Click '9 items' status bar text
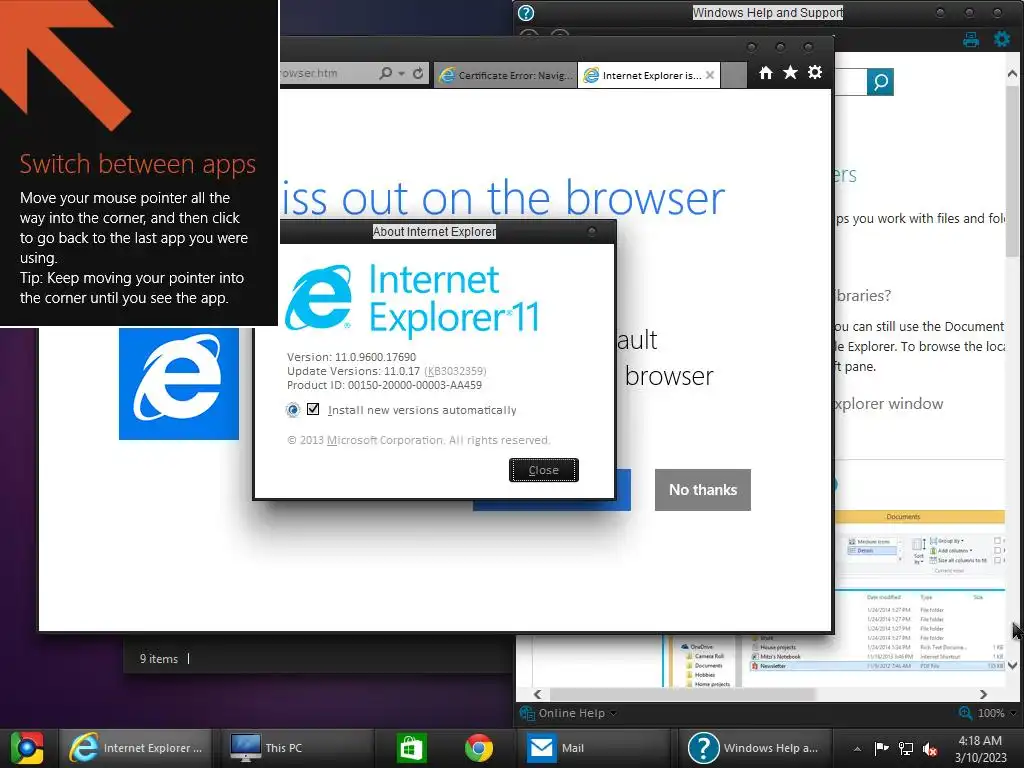This screenshot has height=768, width=1024. tap(159, 659)
